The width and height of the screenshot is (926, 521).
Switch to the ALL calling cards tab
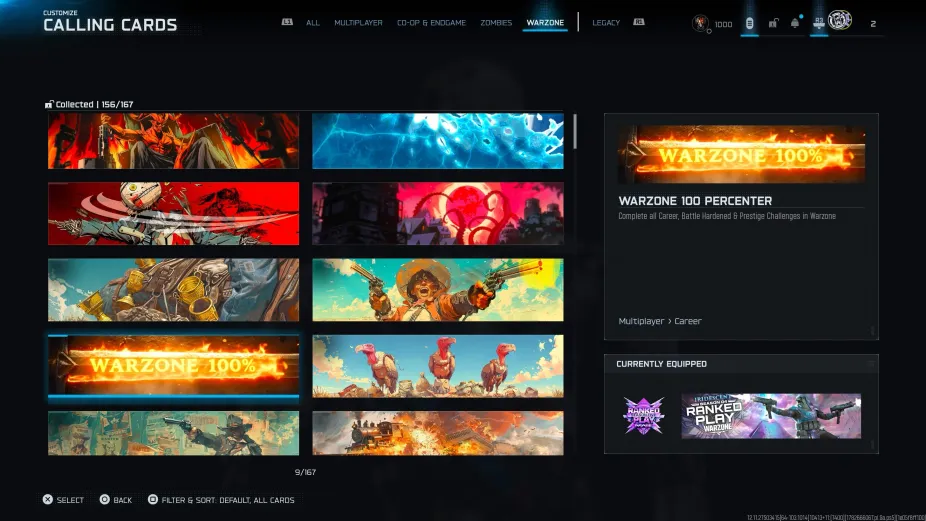point(312,23)
